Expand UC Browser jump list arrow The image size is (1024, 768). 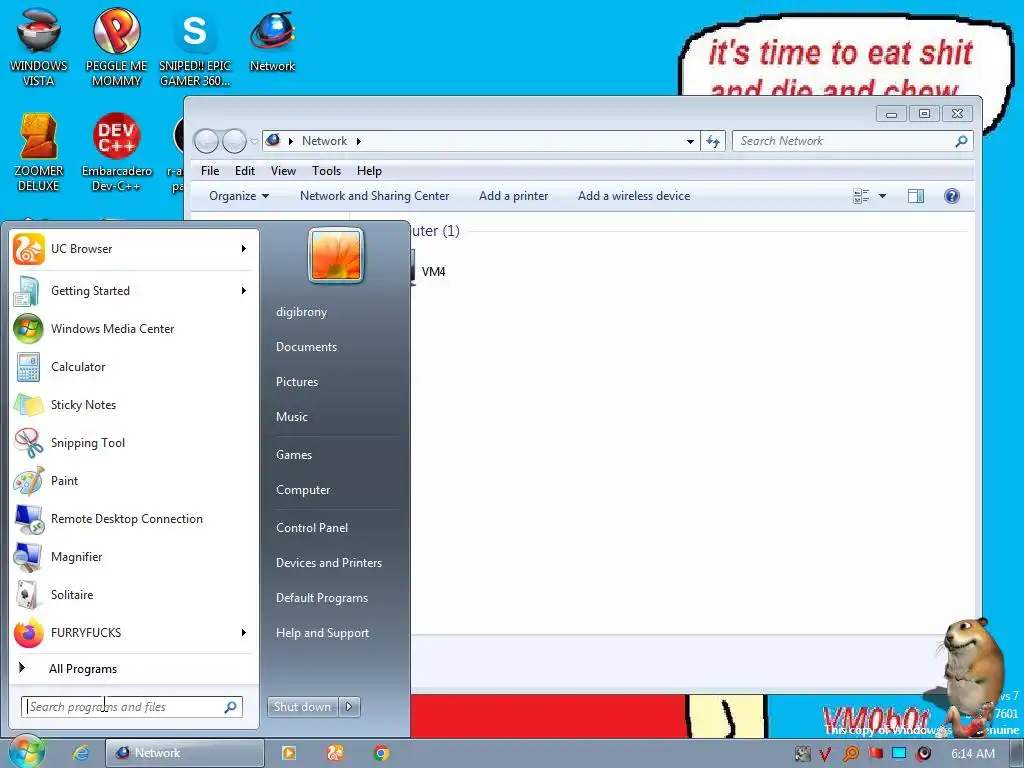click(244, 249)
